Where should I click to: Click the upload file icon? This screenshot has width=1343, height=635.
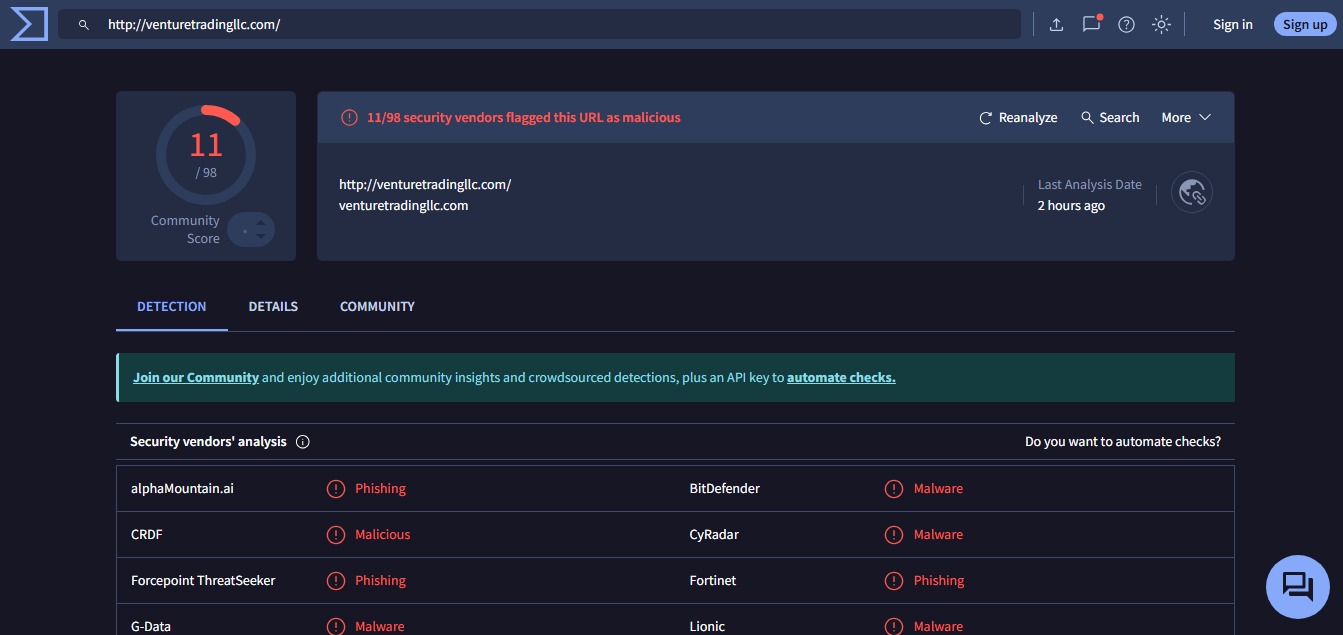[1056, 25]
